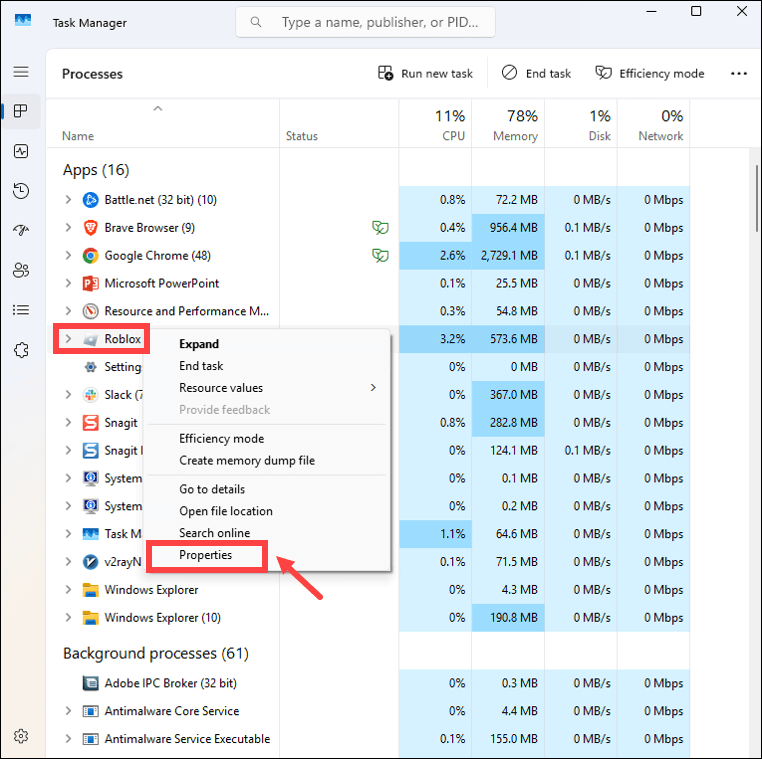762x759 pixels.
Task: Expand the Roblox process tree
Action: coord(68,339)
